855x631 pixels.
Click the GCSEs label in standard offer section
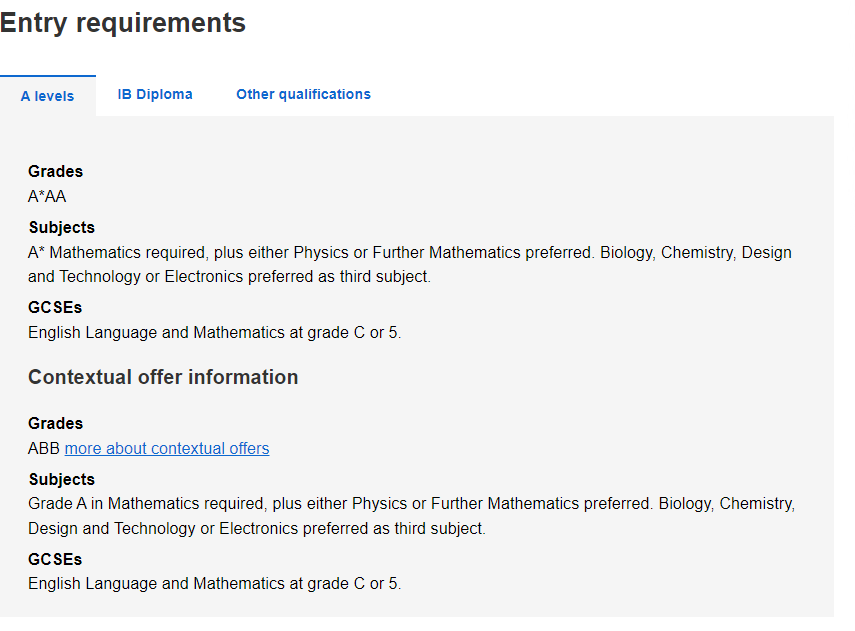click(55, 308)
